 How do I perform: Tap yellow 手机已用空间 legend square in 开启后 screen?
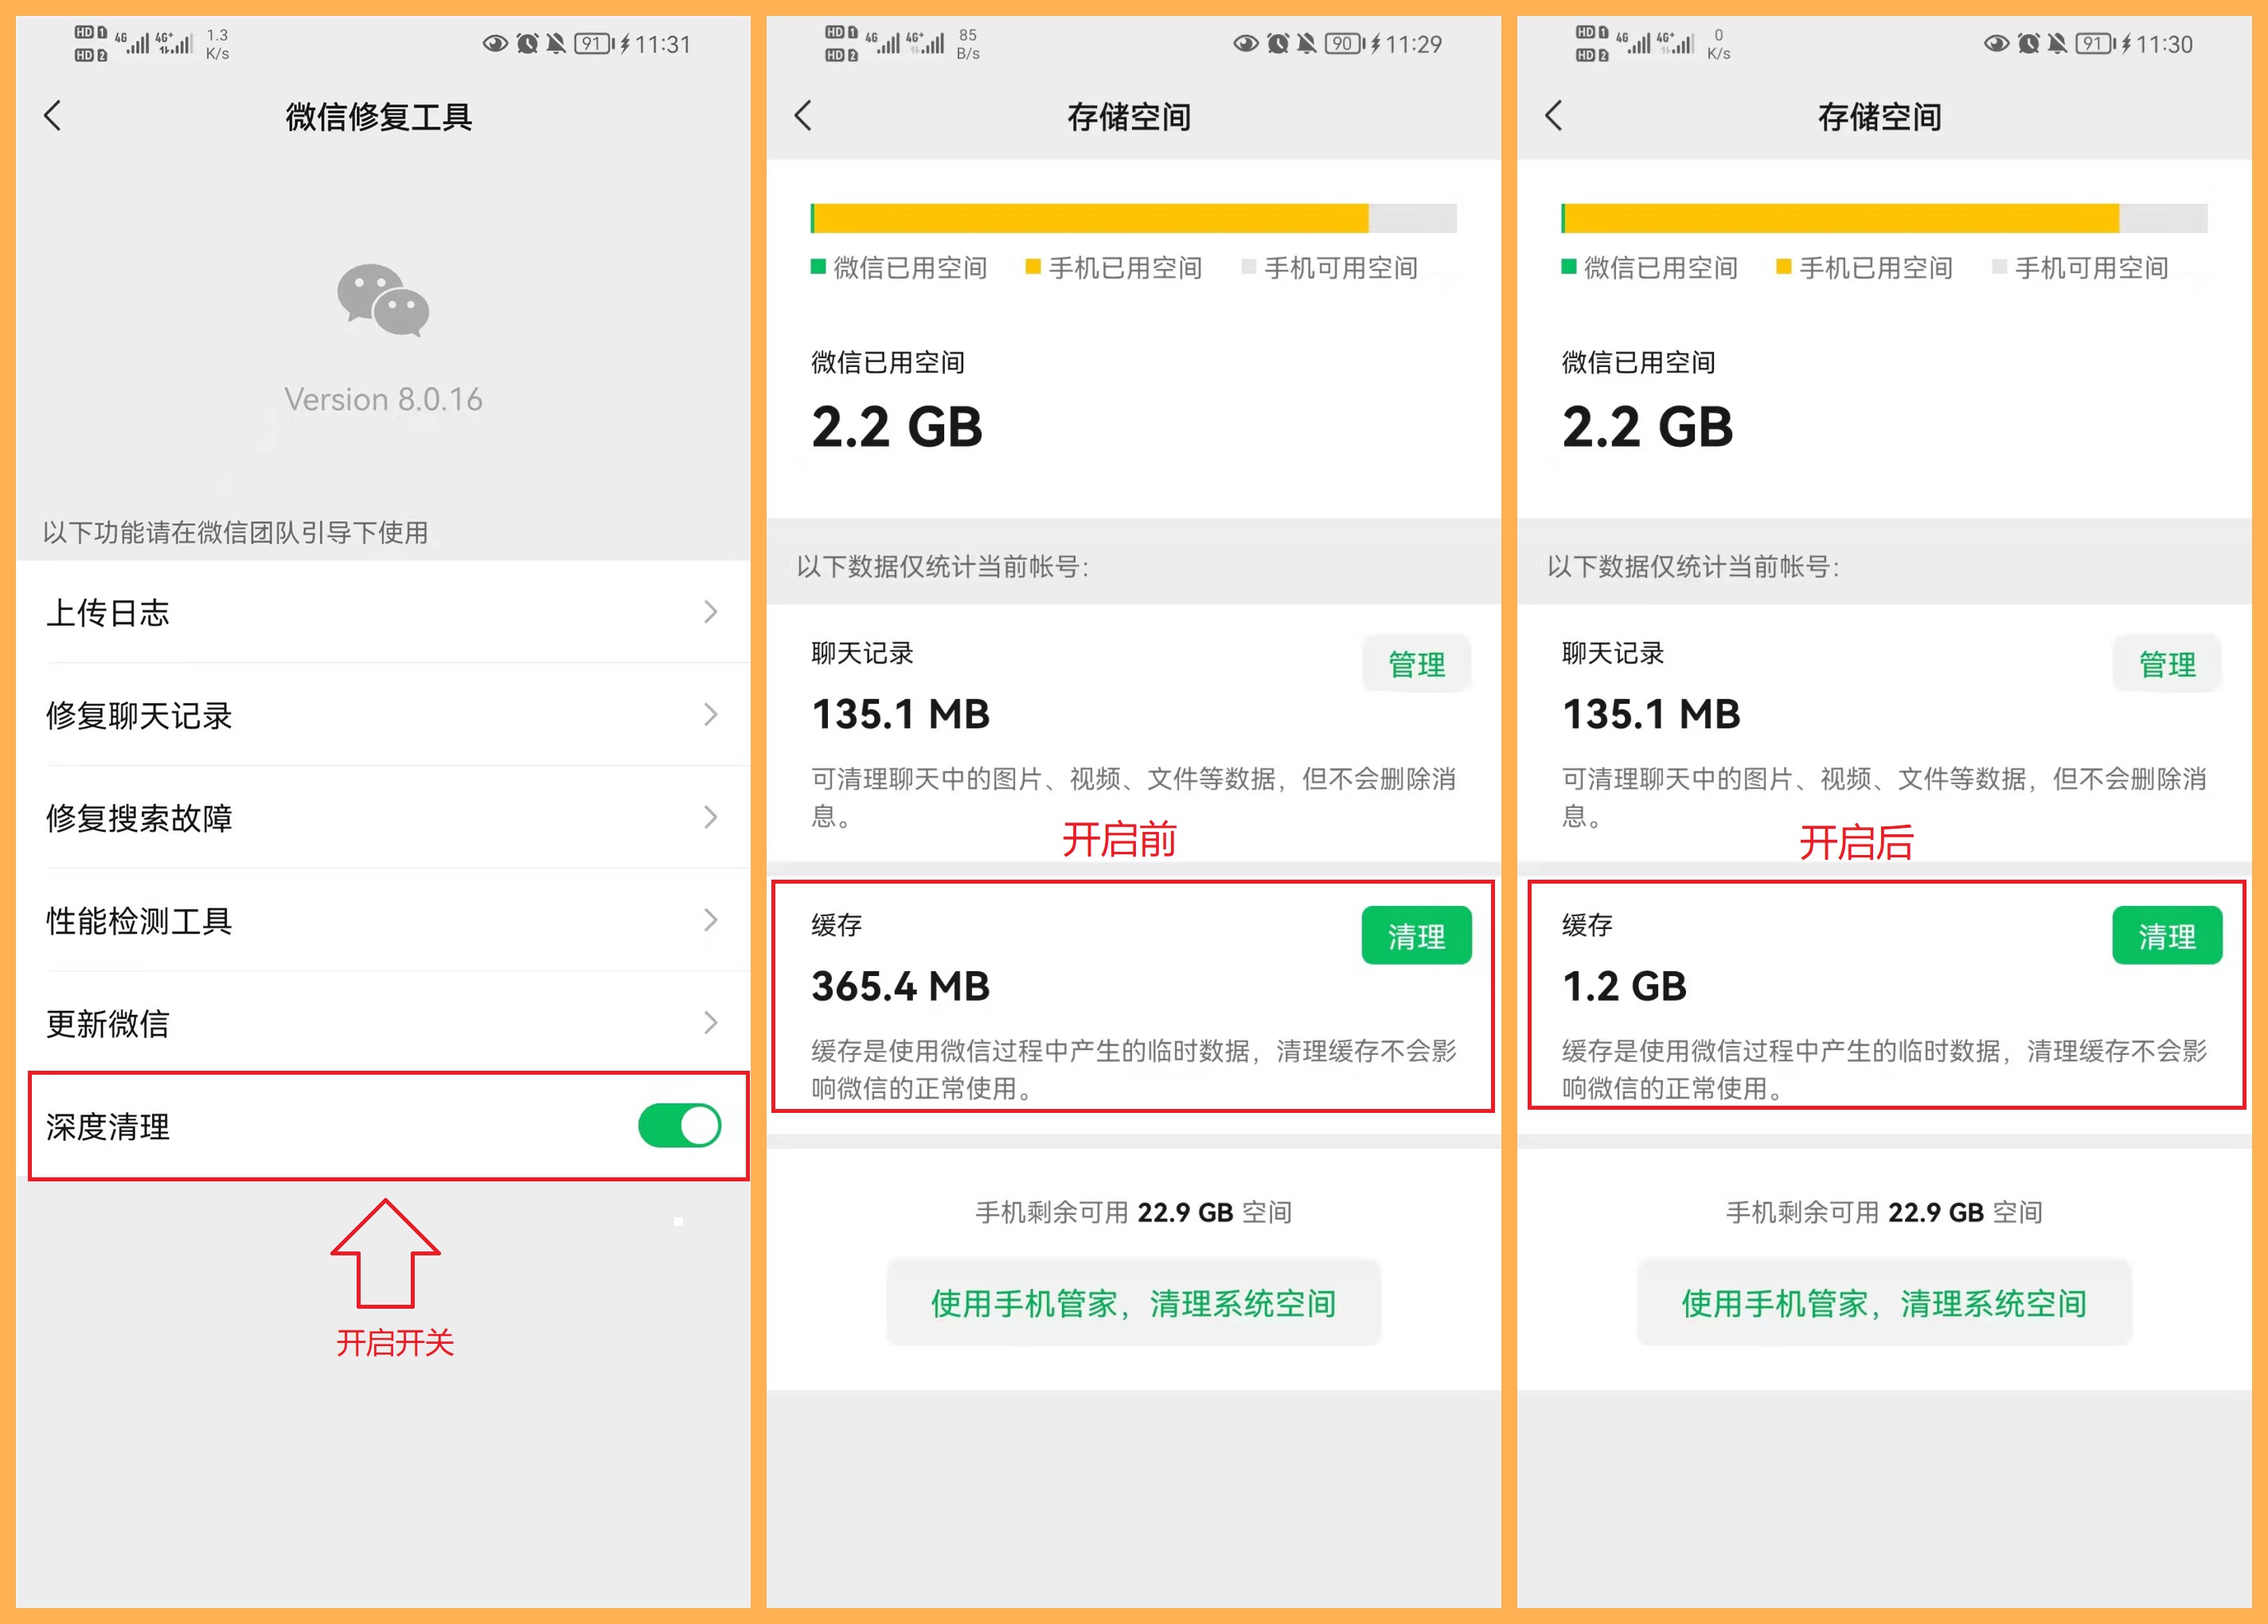1784,267
